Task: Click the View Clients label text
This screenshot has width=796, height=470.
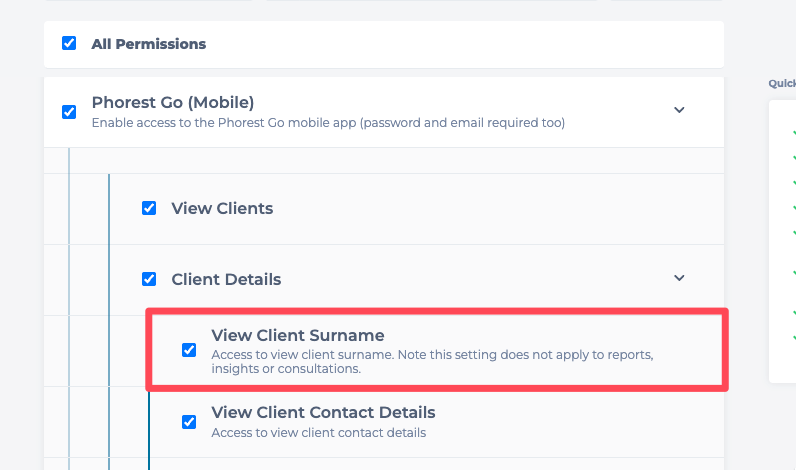Action: 222,208
